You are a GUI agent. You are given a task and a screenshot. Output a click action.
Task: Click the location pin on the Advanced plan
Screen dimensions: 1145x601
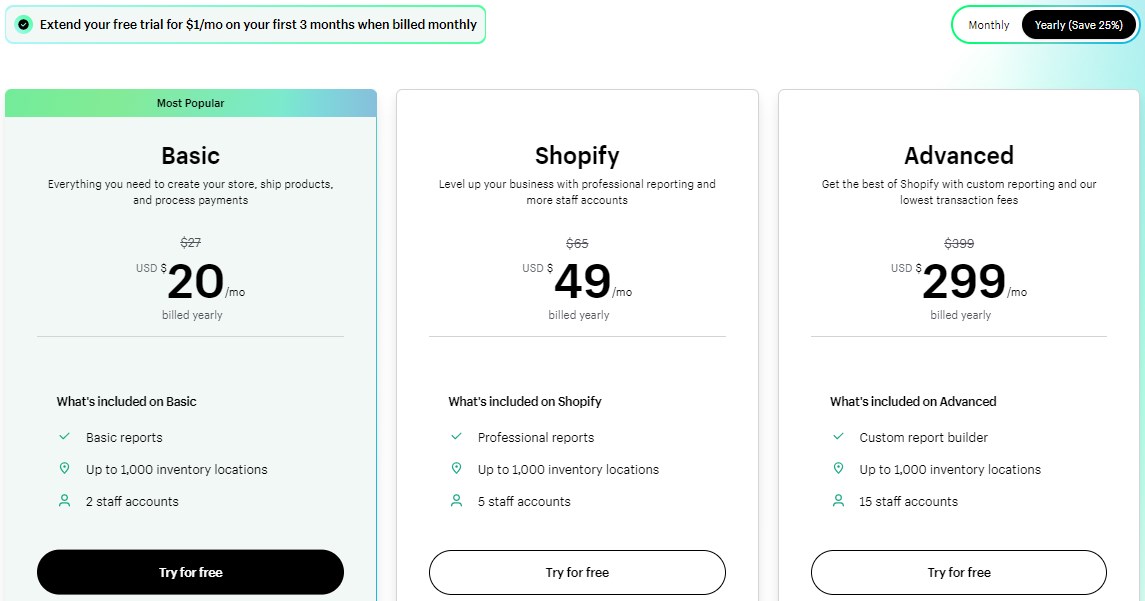pyautogui.click(x=837, y=469)
